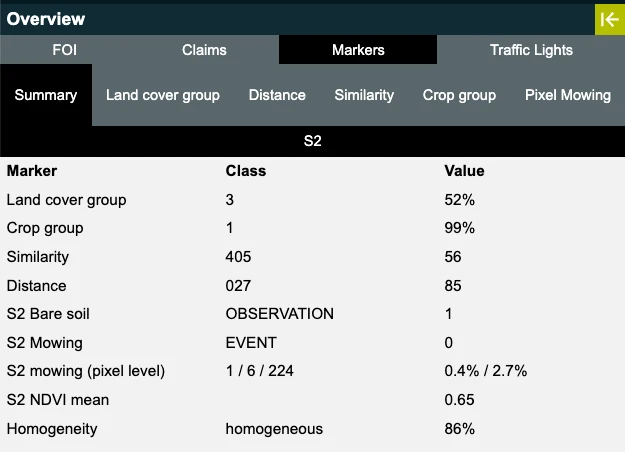Collapse the Overview panel with arrow icon
Screen dimensions: 625x452
609,19
